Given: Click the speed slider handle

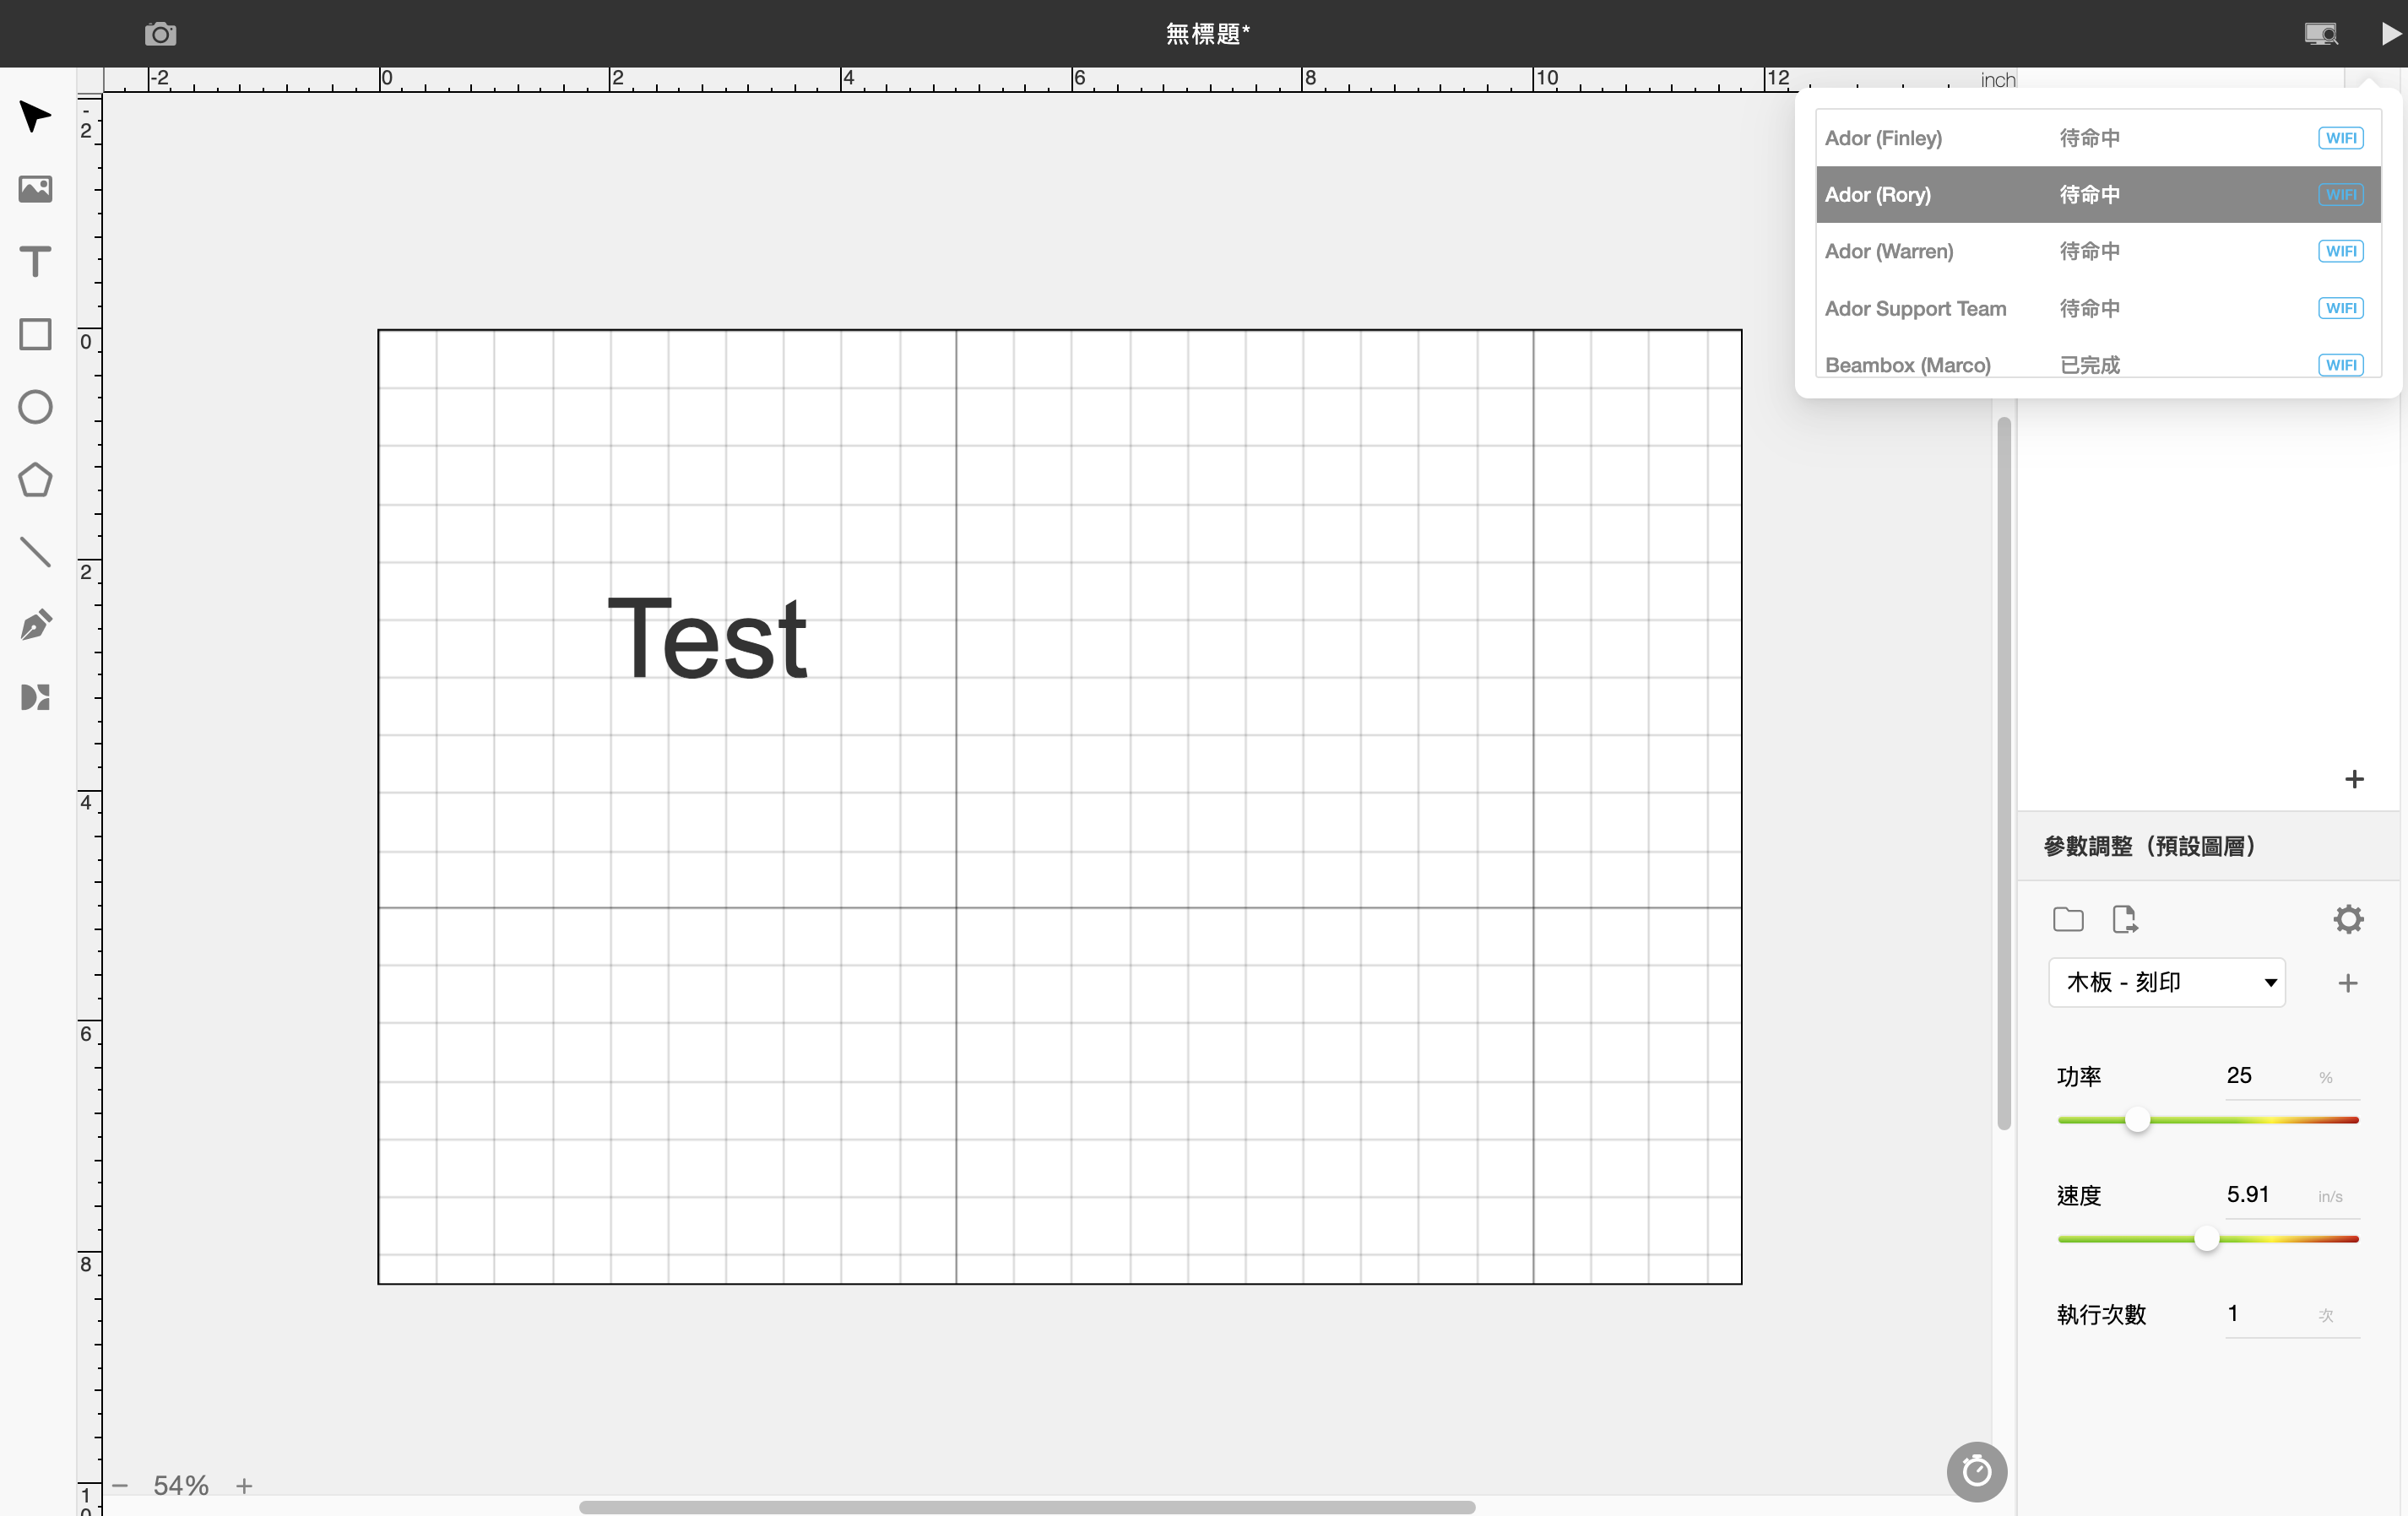Looking at the screenshot, I should point(2206,1239).
